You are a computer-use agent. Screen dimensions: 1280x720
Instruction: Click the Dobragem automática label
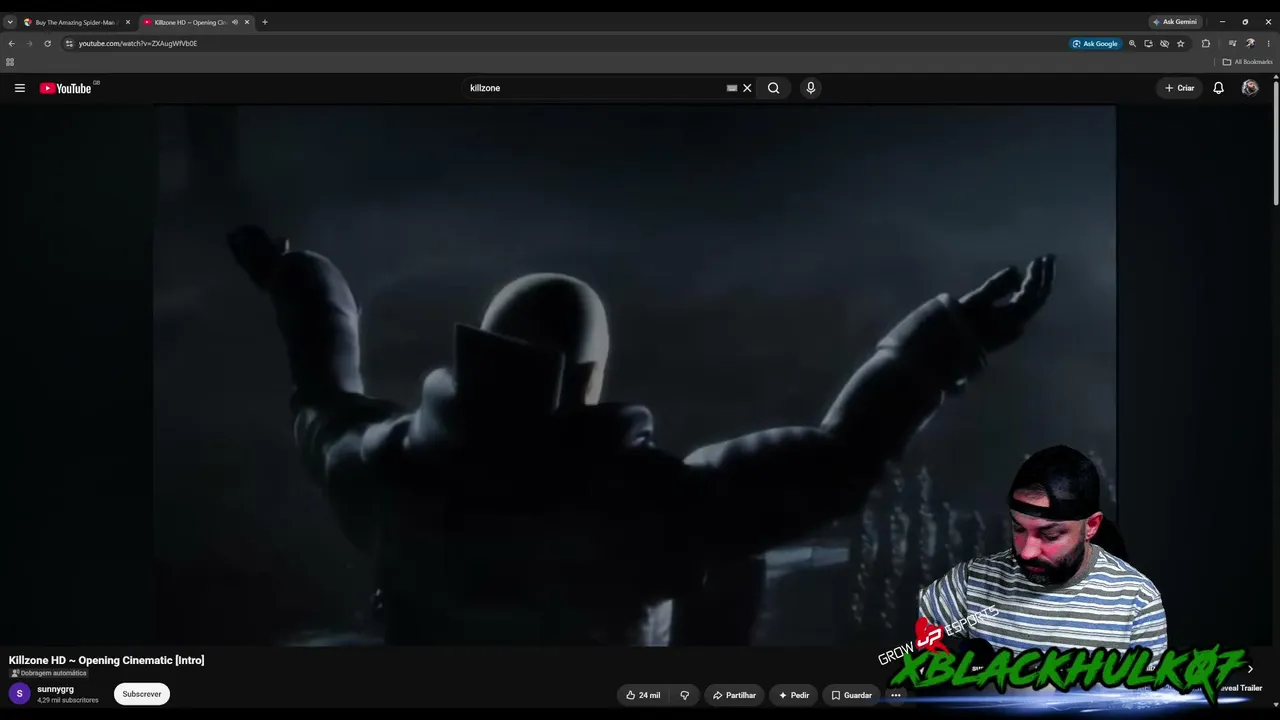coord(49,673)
